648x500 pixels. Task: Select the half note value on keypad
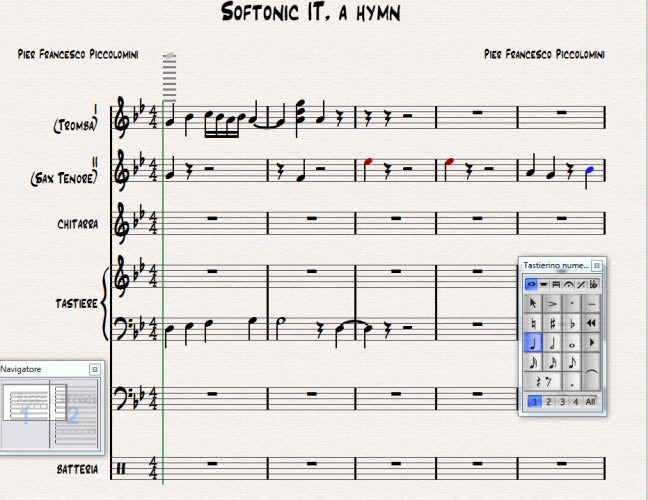(552, 343)
